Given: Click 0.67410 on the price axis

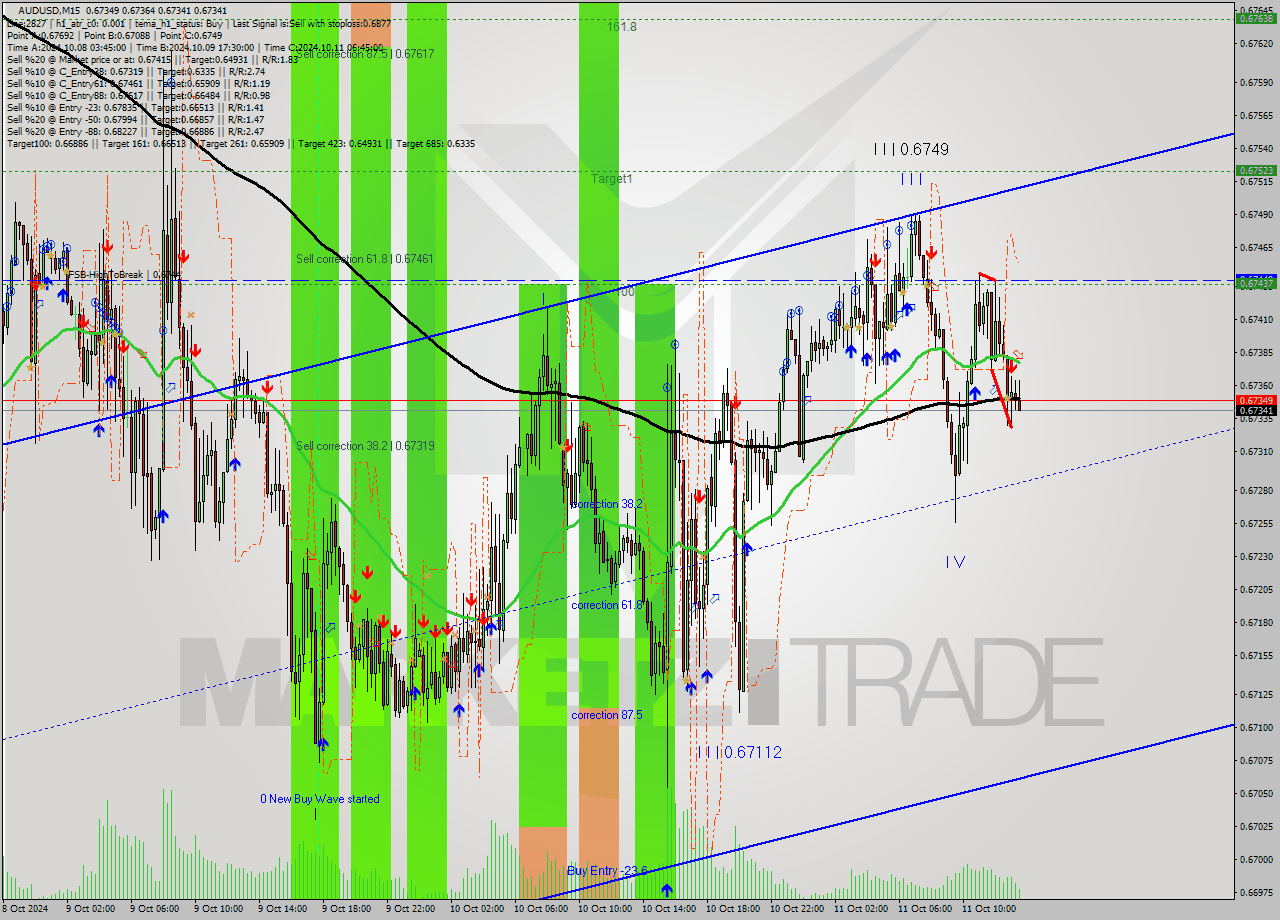Looking at the screenshot, I should (x=1256, y=320).
